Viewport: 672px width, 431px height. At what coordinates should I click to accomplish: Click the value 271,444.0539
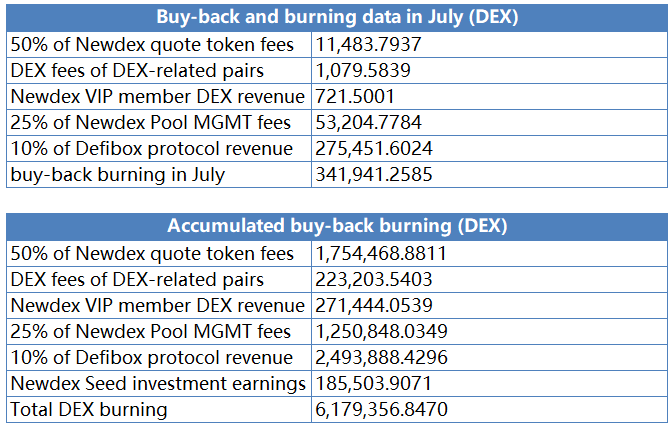click(374, 305)
